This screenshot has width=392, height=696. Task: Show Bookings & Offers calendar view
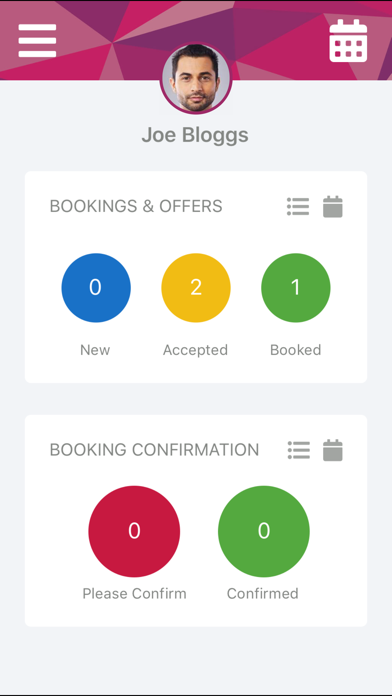333,206
